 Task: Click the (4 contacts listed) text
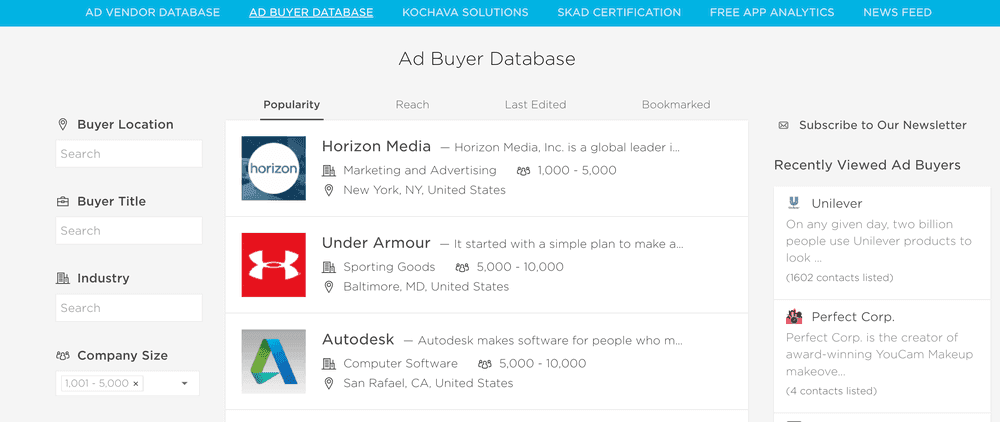tap(831, 391)
